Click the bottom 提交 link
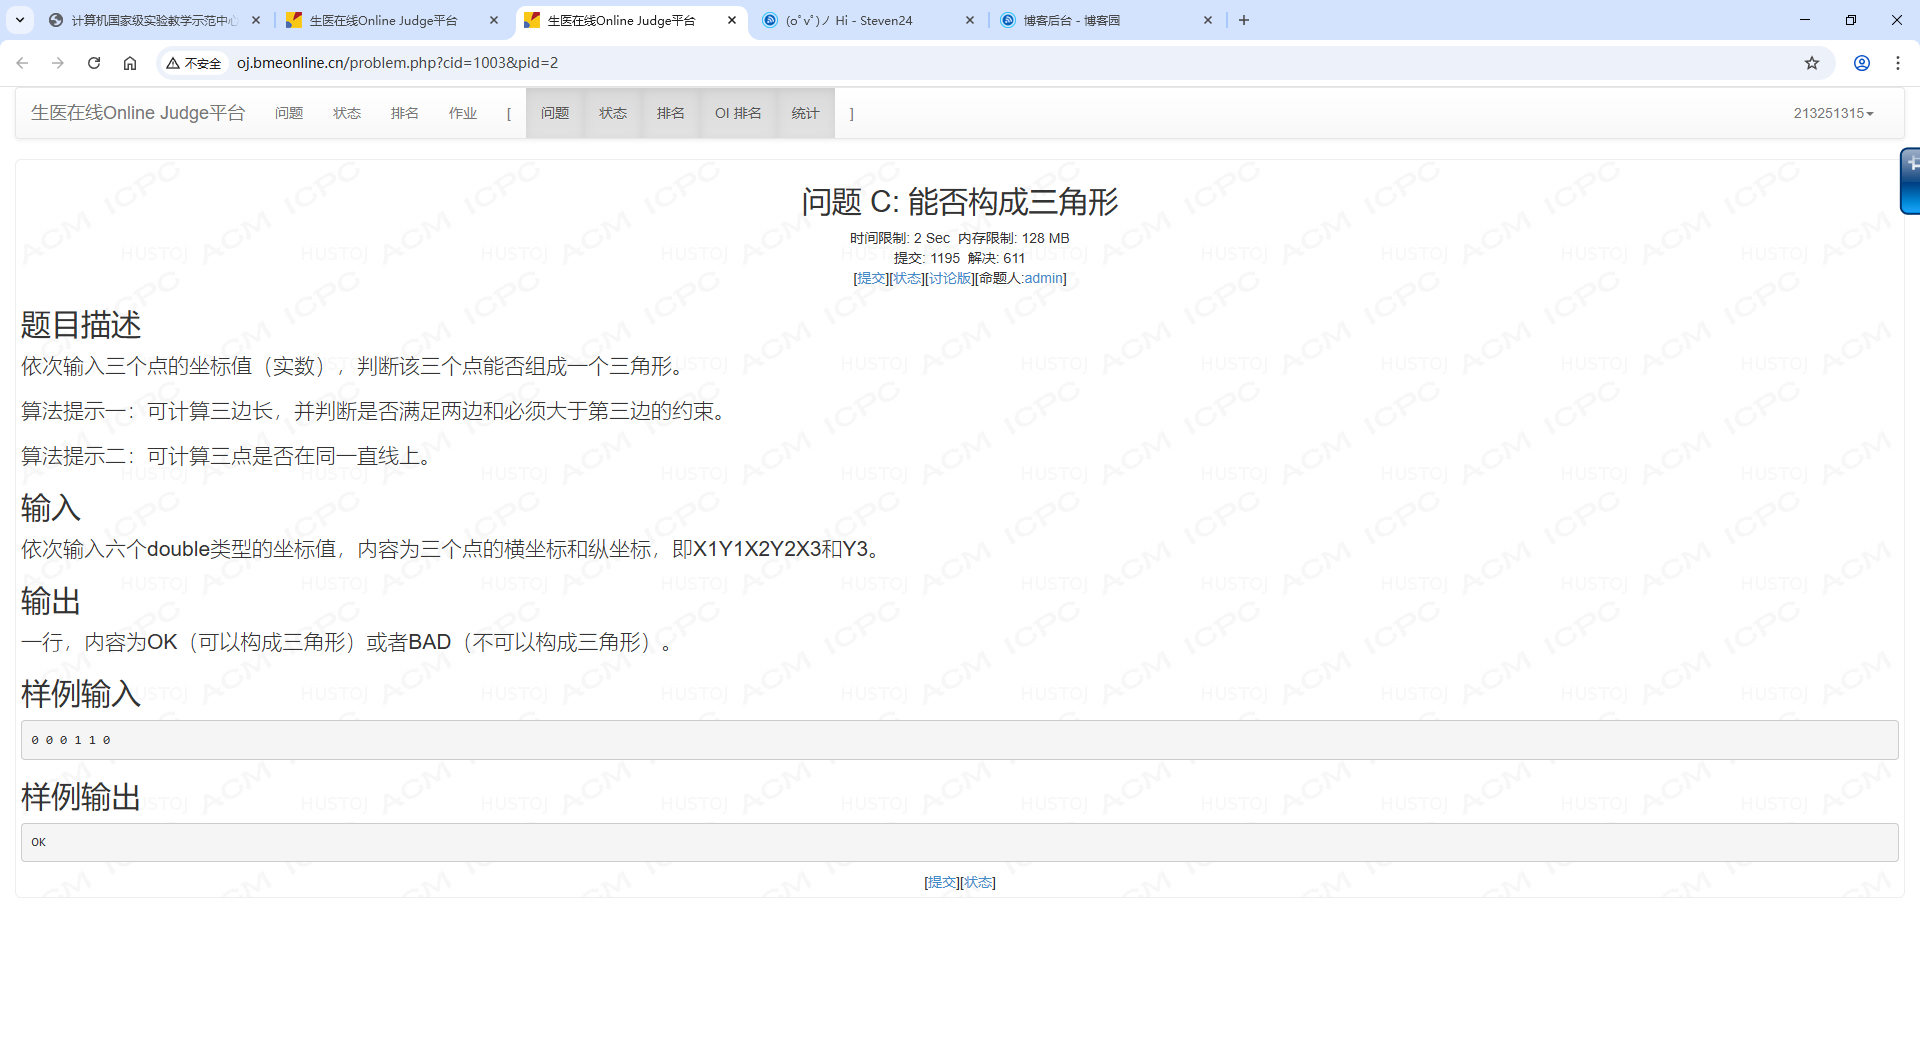The height and width of the screenshot is (1040, 1920). click(x=942, y=882)
